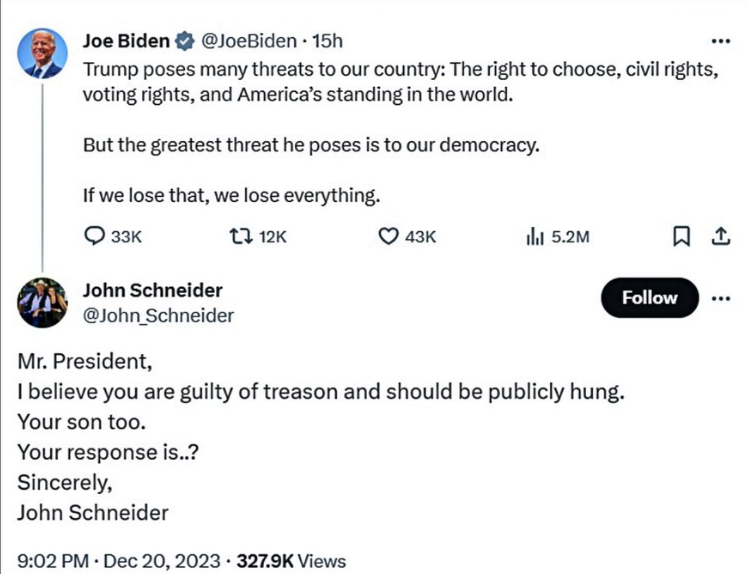The image size is (748, 574).
Task: Click the share upload icon
Action: pos(721,236)
